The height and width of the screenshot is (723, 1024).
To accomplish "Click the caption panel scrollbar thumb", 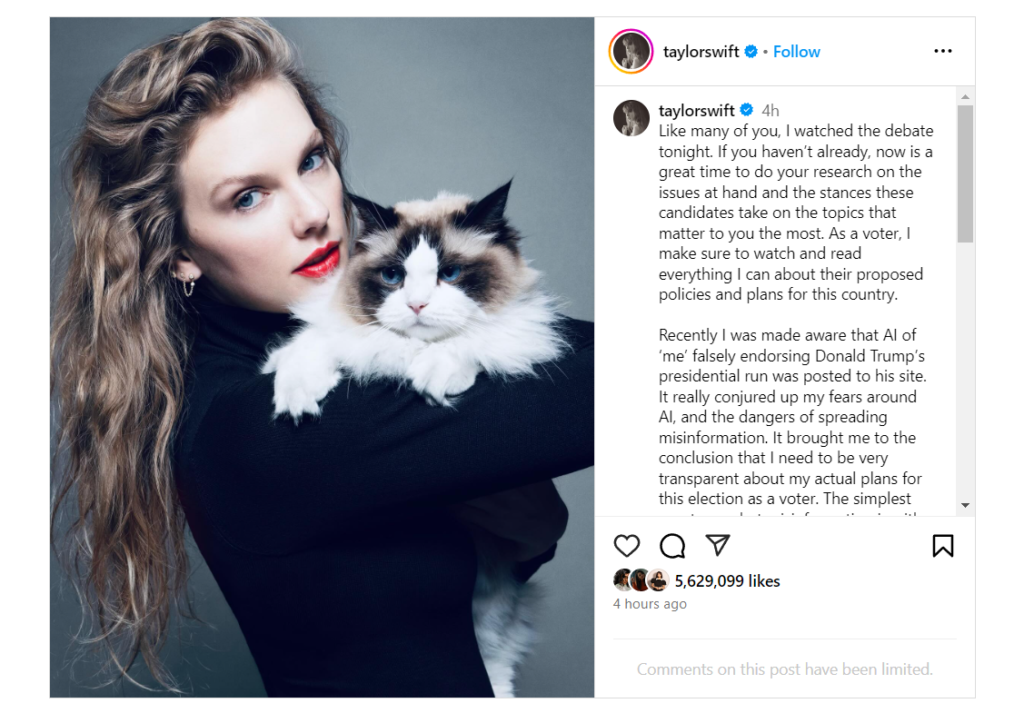I will (965, 174).
